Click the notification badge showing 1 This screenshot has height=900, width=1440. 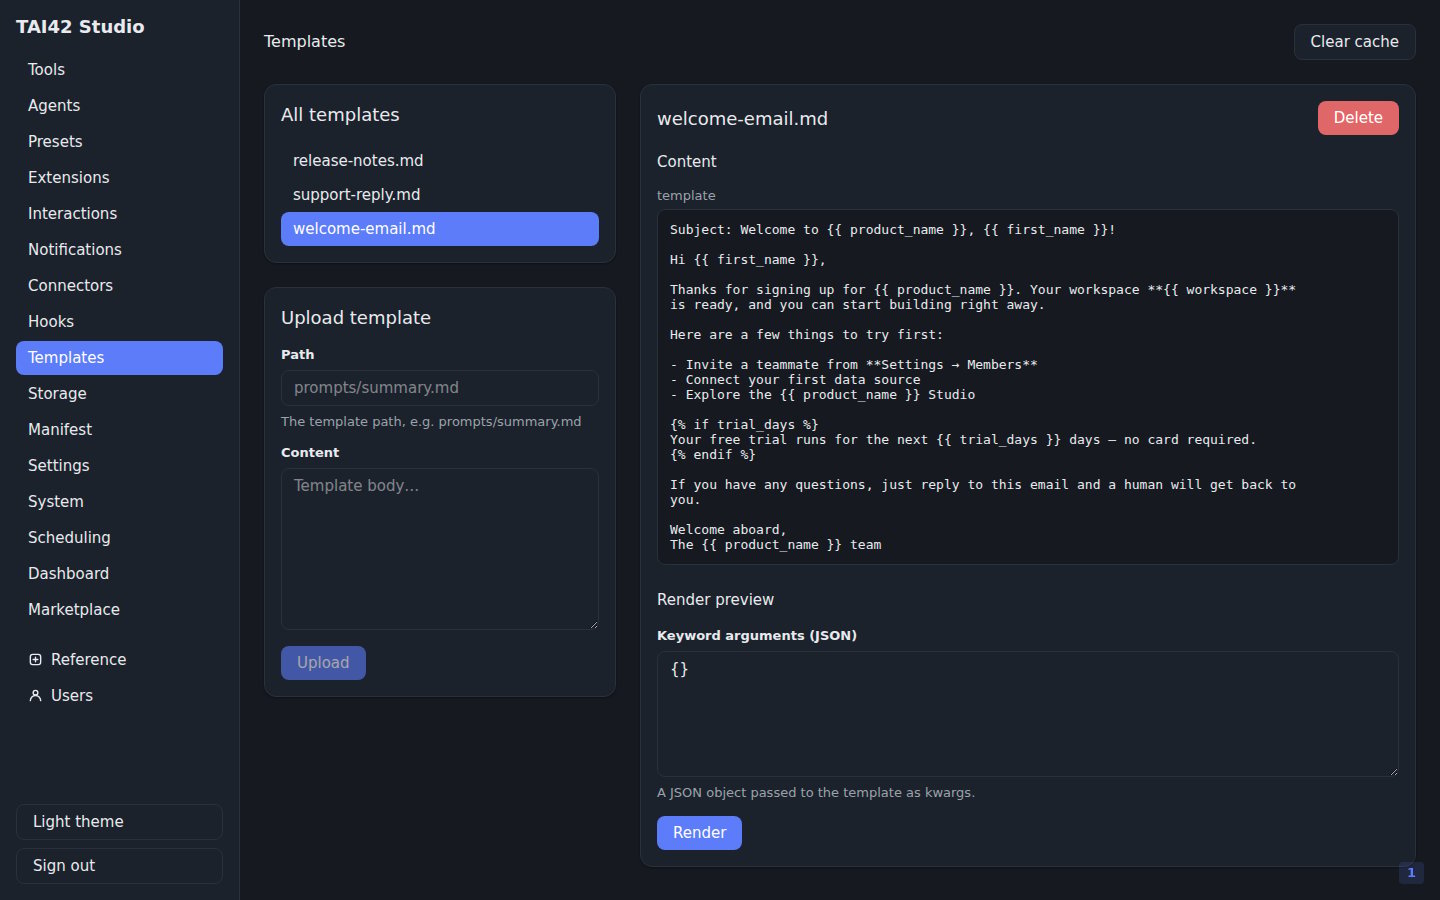(x=1411, y=873)
